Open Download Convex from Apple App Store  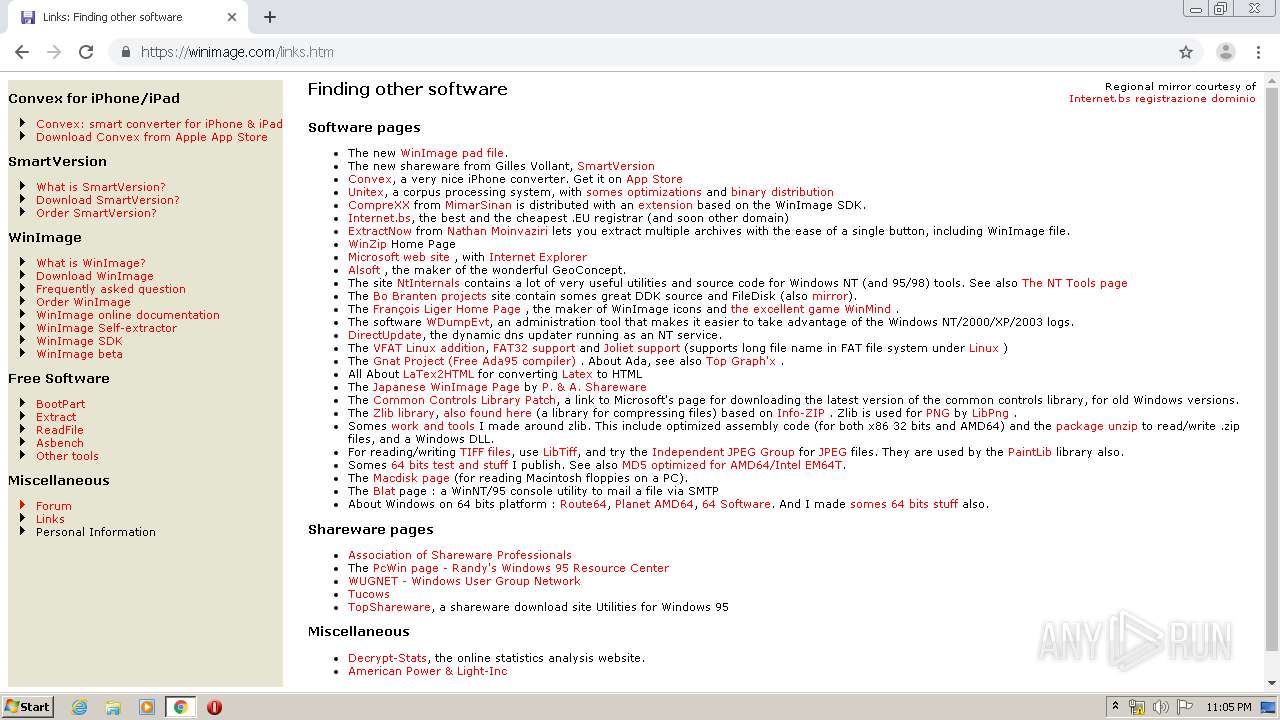152,137
